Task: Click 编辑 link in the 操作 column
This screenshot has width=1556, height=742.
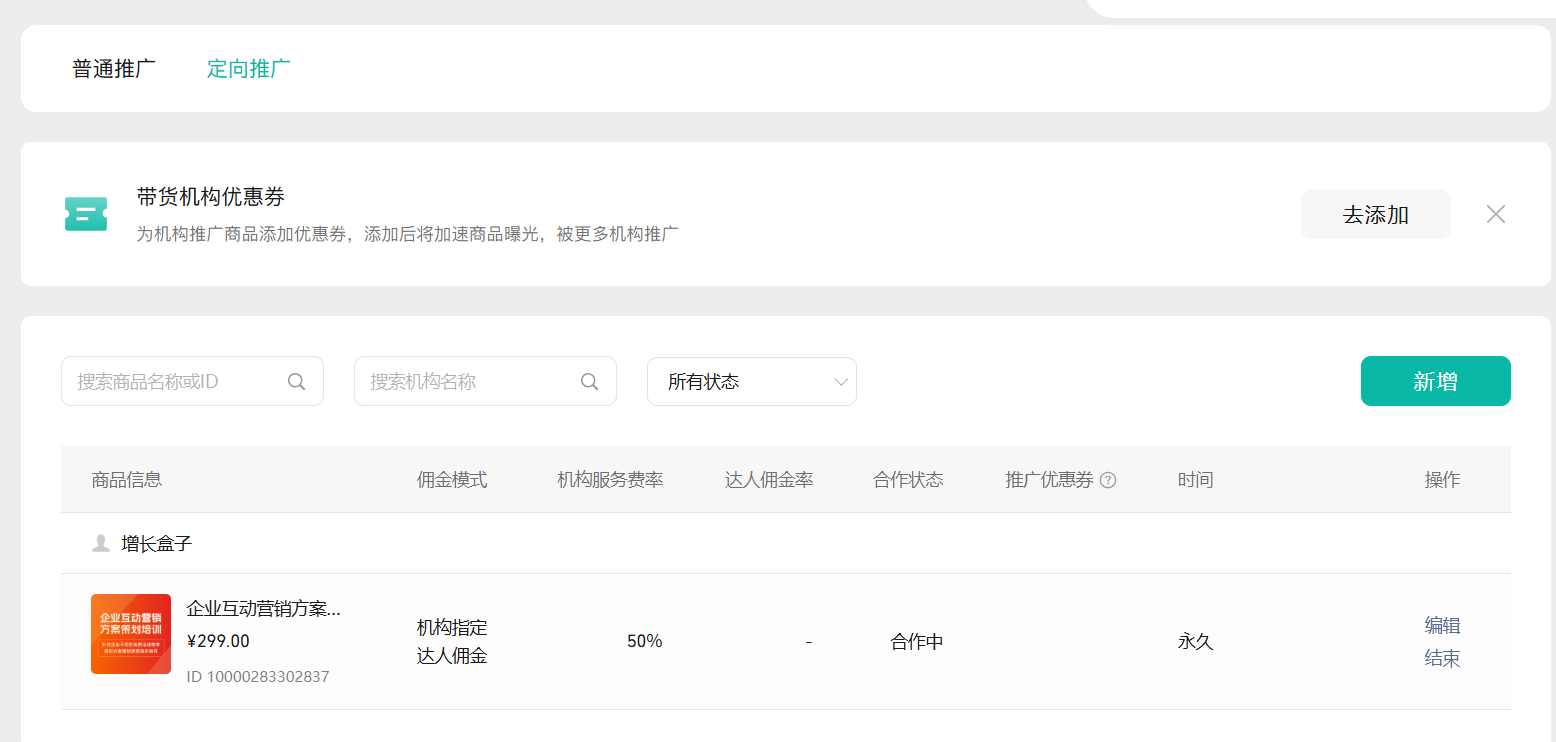Action: [x=1442, y=626]
